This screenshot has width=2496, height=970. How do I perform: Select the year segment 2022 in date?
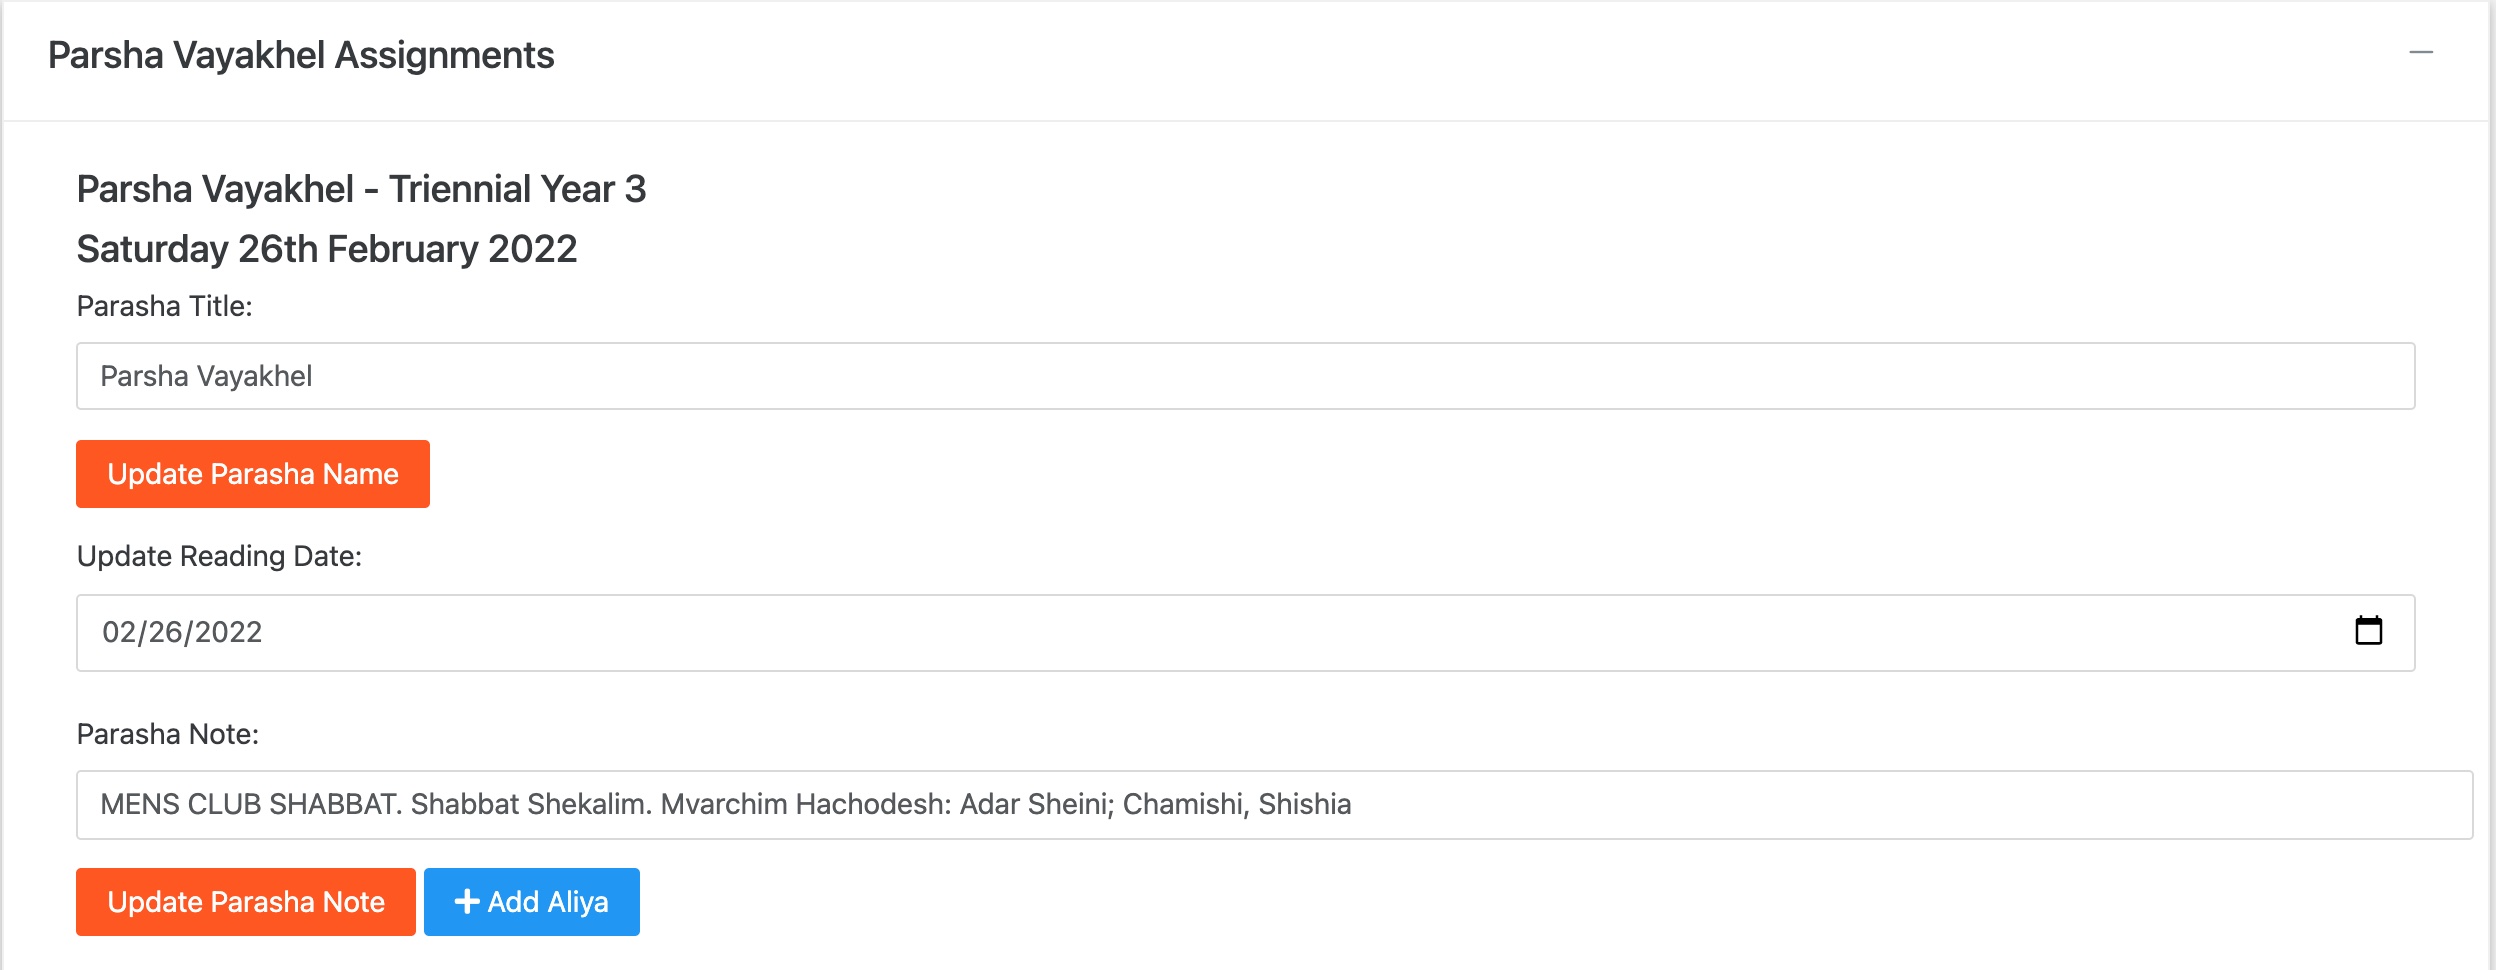click(228, 632)
